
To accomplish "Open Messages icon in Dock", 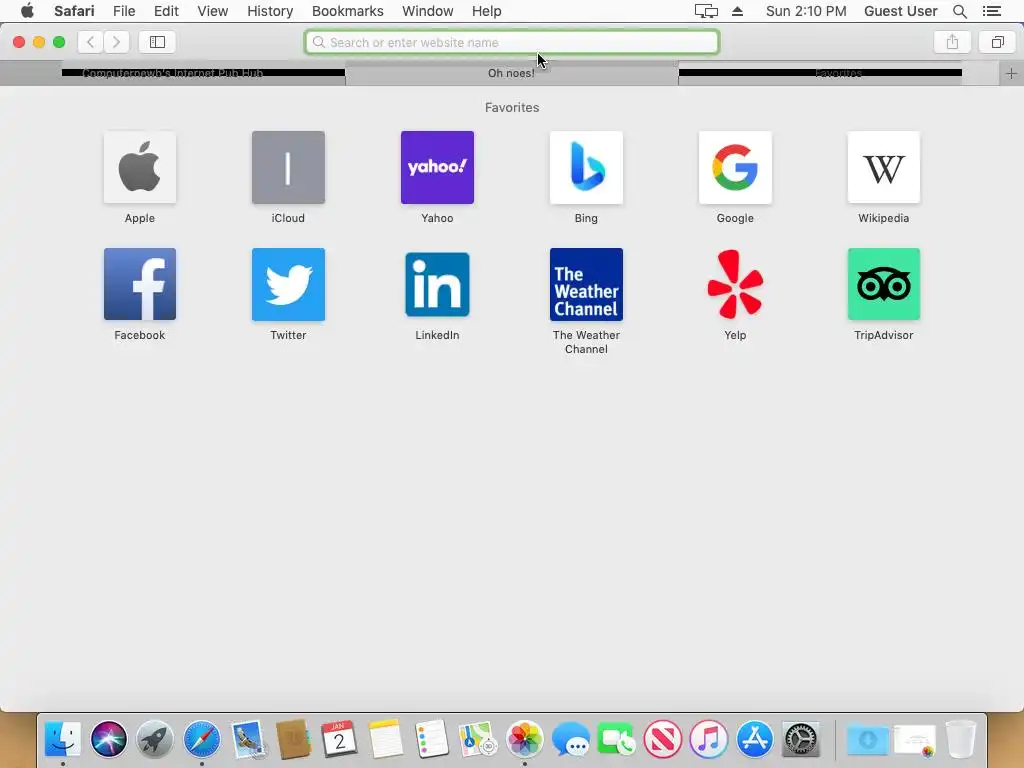I will (x=570, y=739).
